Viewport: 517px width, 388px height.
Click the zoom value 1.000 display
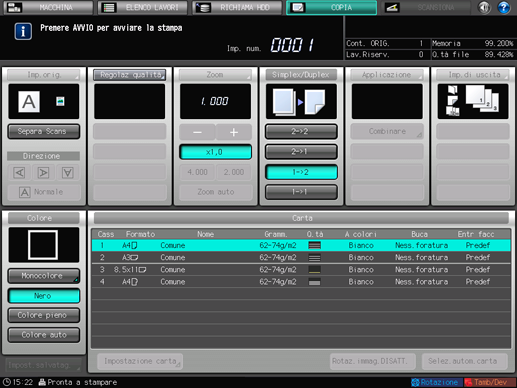tap(215, 101)
